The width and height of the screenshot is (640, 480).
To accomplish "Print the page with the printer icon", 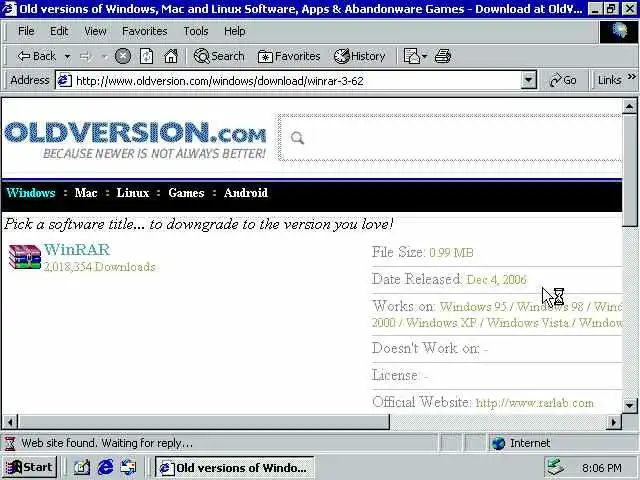I will click(443, 56).
